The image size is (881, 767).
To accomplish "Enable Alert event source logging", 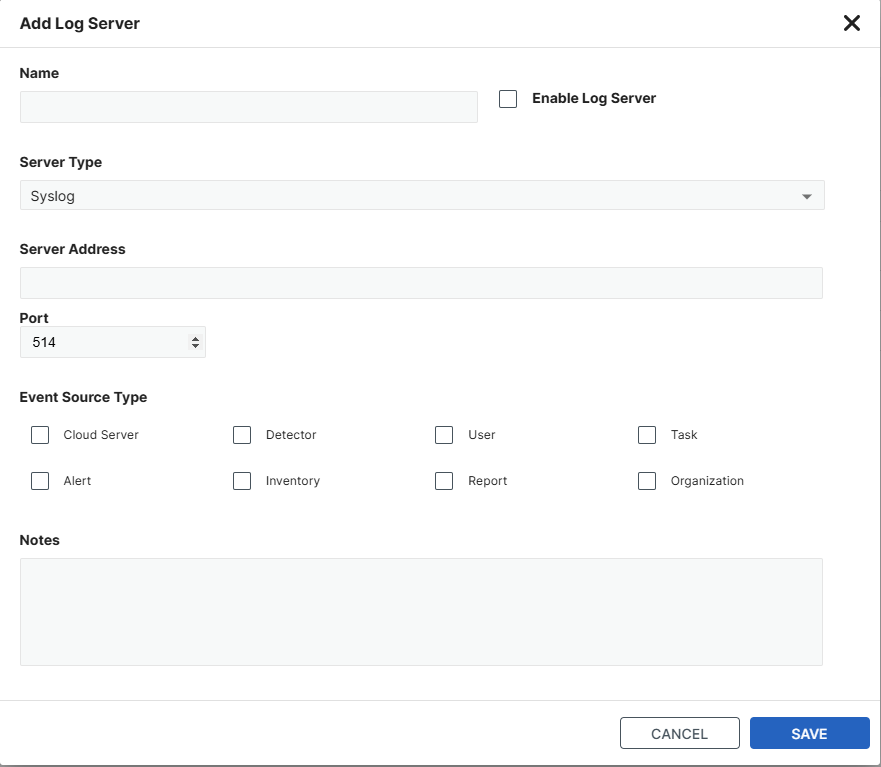I will [39, 481].
